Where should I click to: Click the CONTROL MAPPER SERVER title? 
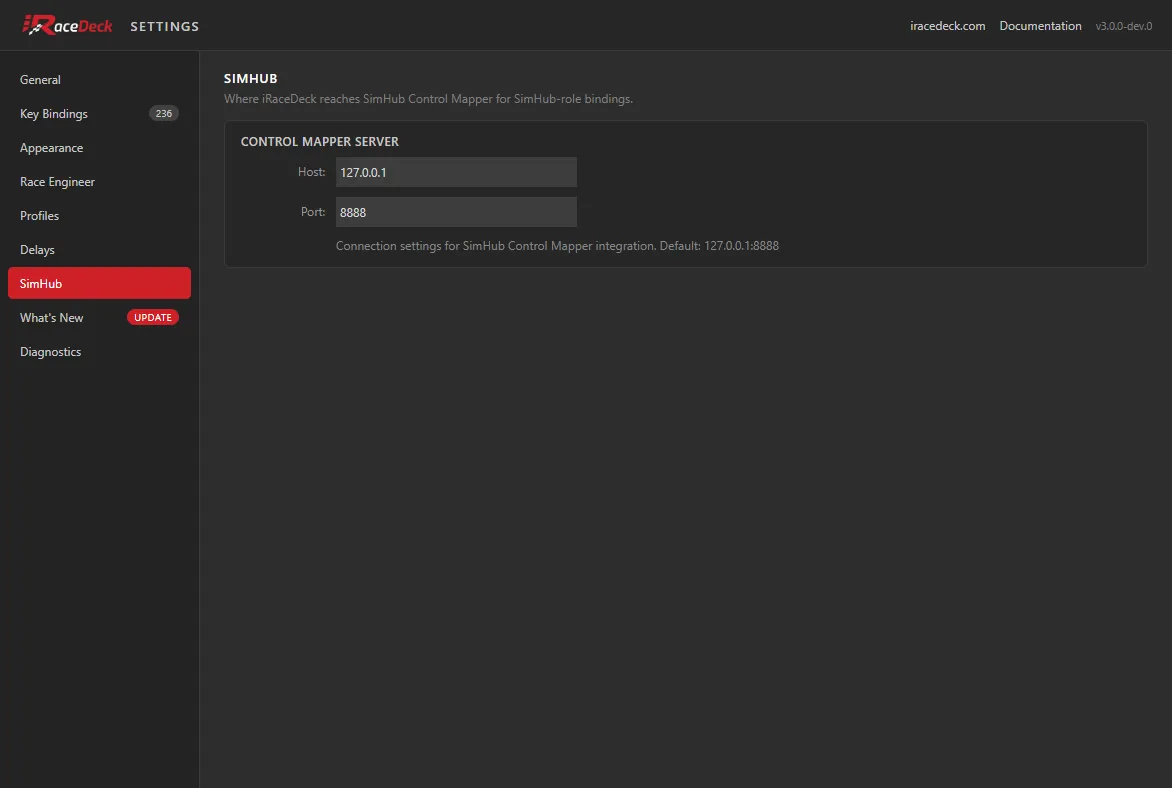coord(319,141)
